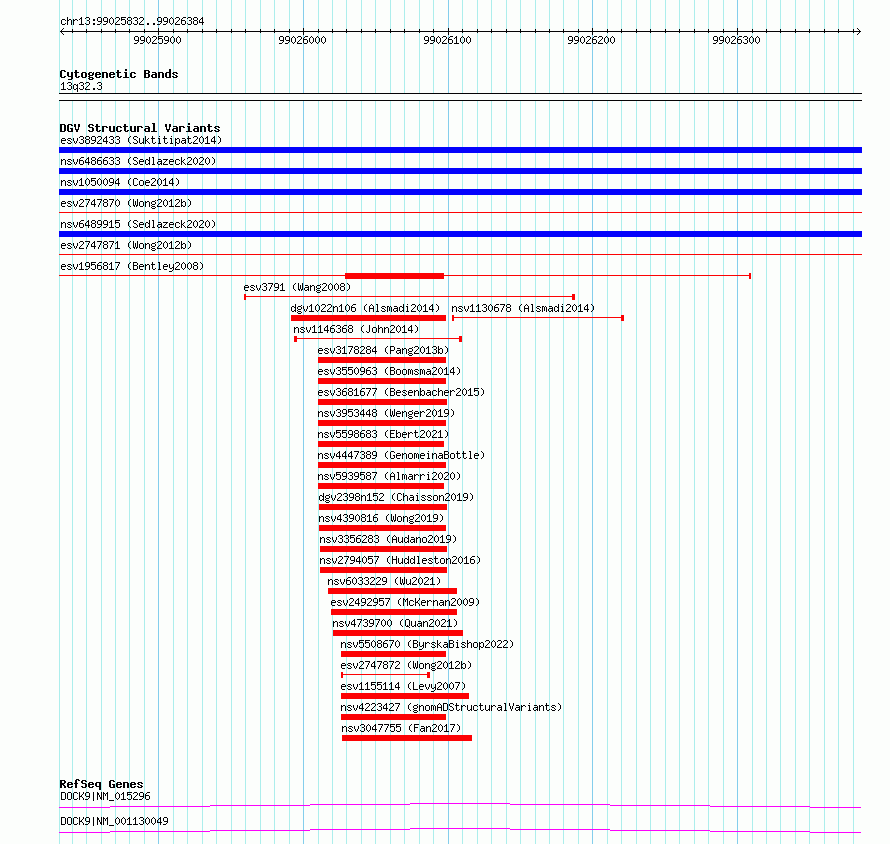
Task: Click the DGV Structural Variants track heading
Action: (x=140, y=128)
